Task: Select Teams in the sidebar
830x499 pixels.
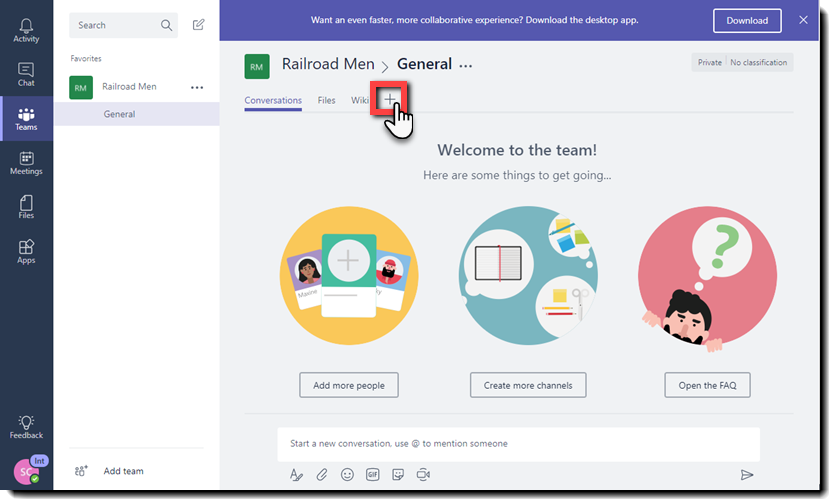Action: click(x=26, y=119)
